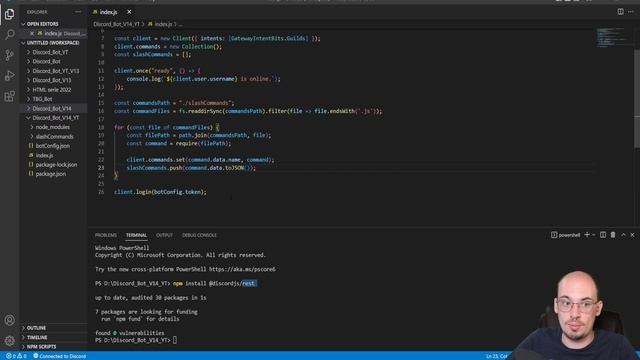Open package-lock.json file
The width and height of the screenshot is (640, 360).
[53, 164]
